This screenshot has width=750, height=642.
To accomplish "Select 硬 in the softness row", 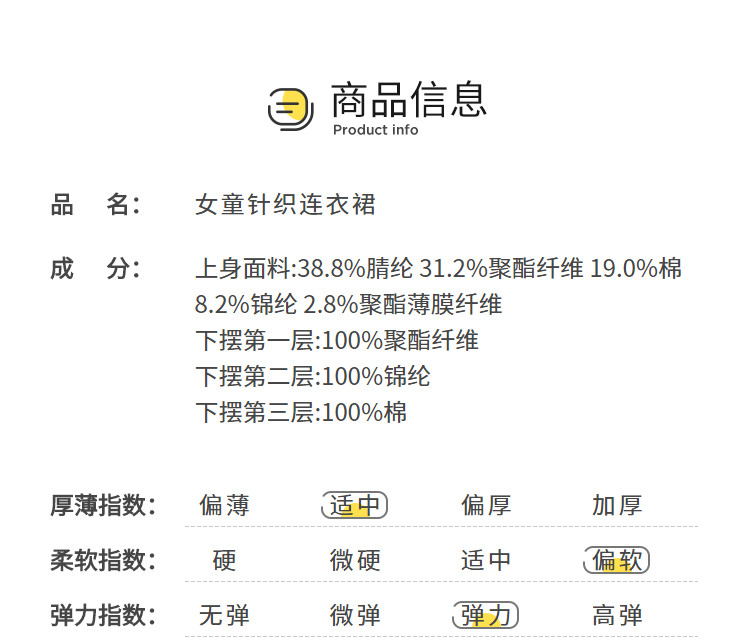I will 224,560.
